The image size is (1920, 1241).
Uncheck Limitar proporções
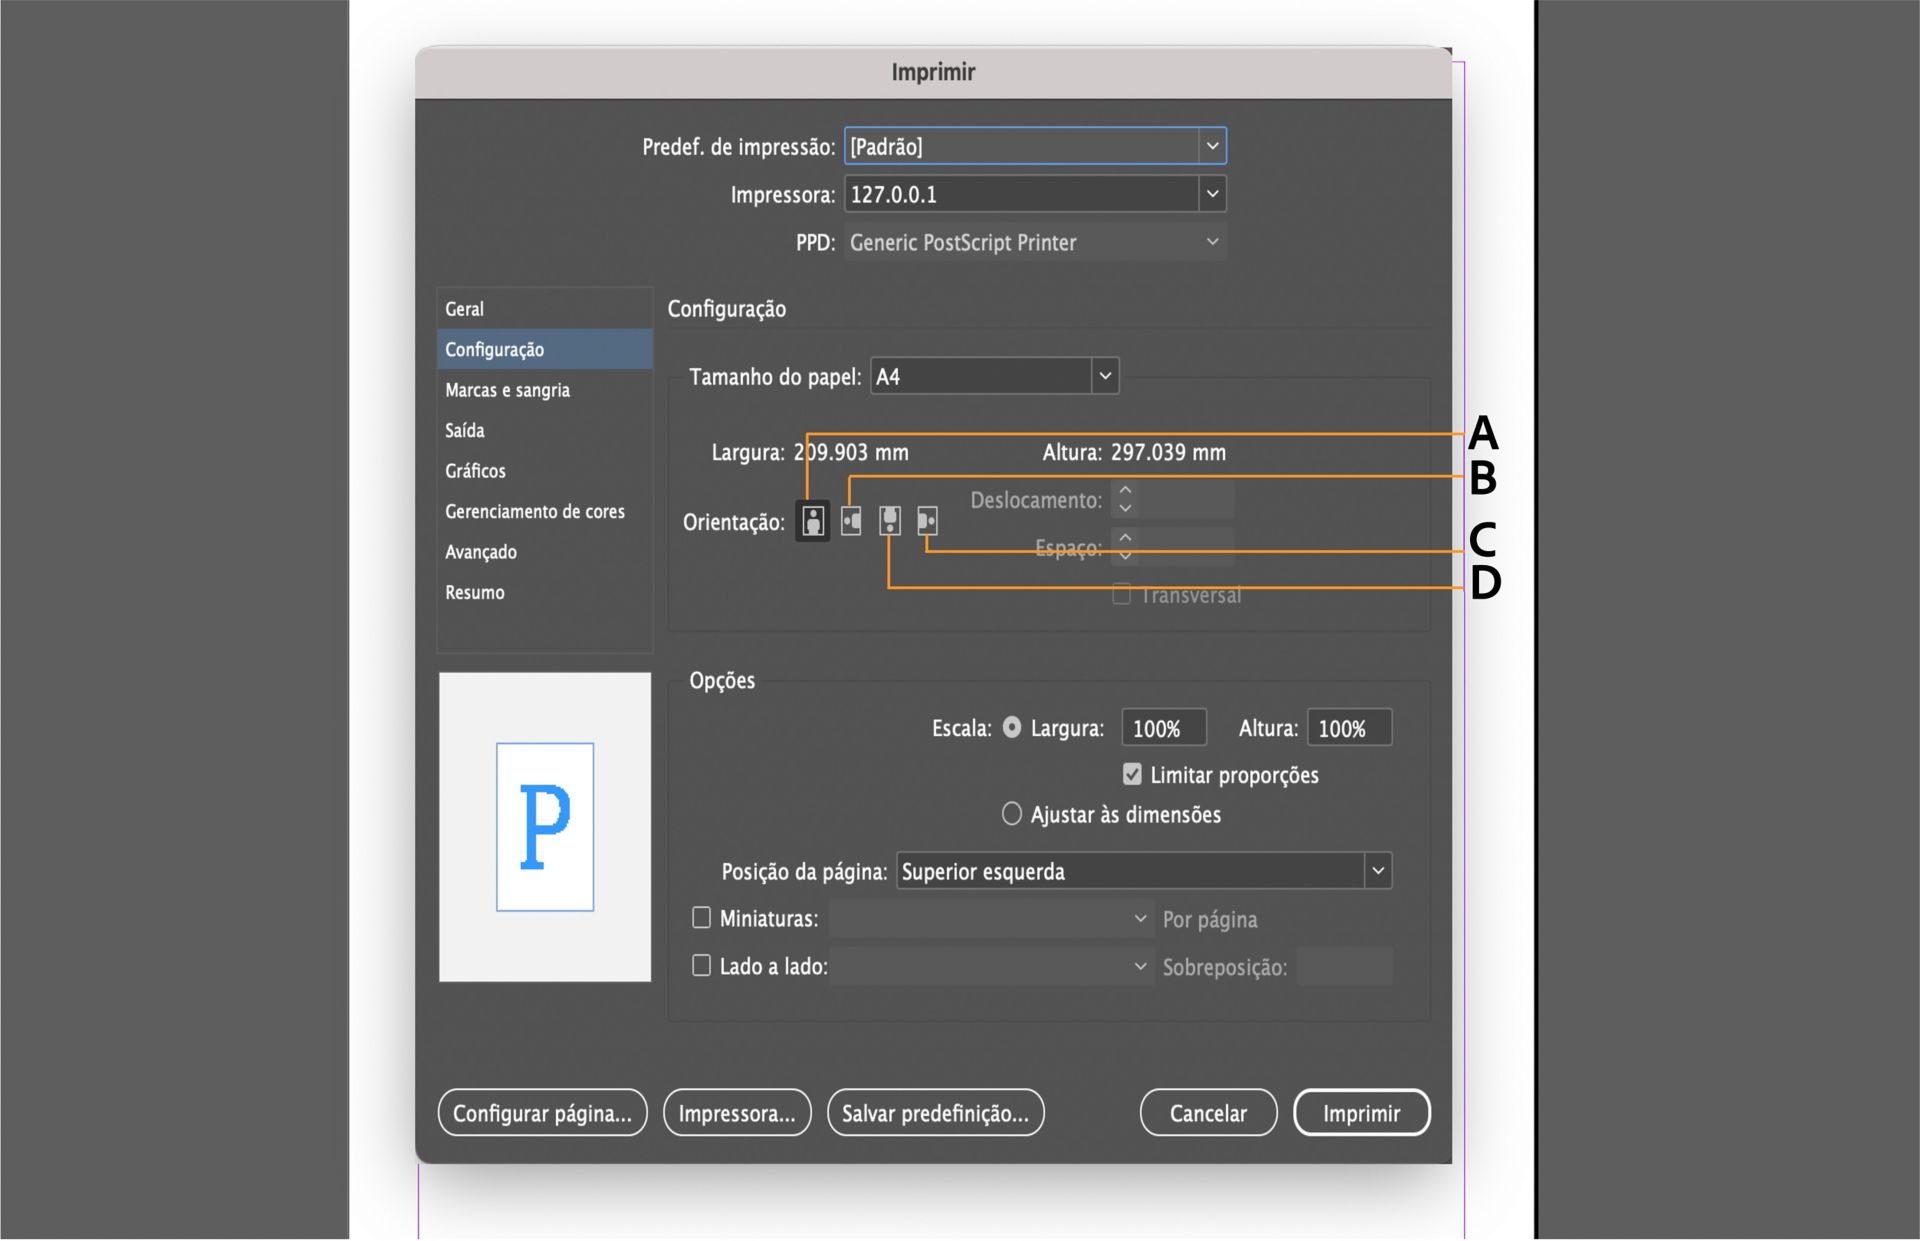[x=1131, y=774]
